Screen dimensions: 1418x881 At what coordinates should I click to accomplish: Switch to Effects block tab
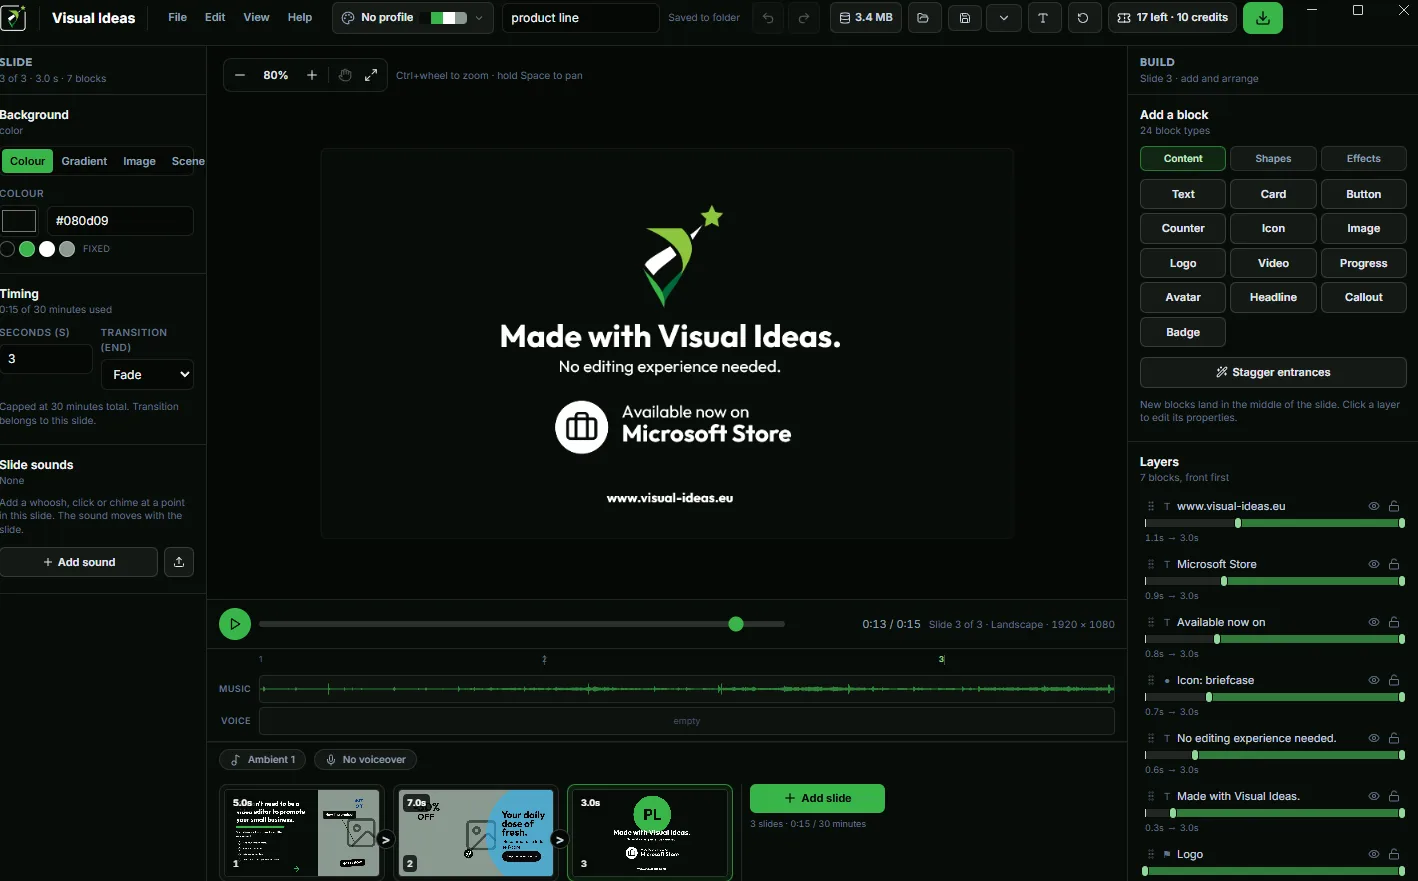click(1363, 159)
